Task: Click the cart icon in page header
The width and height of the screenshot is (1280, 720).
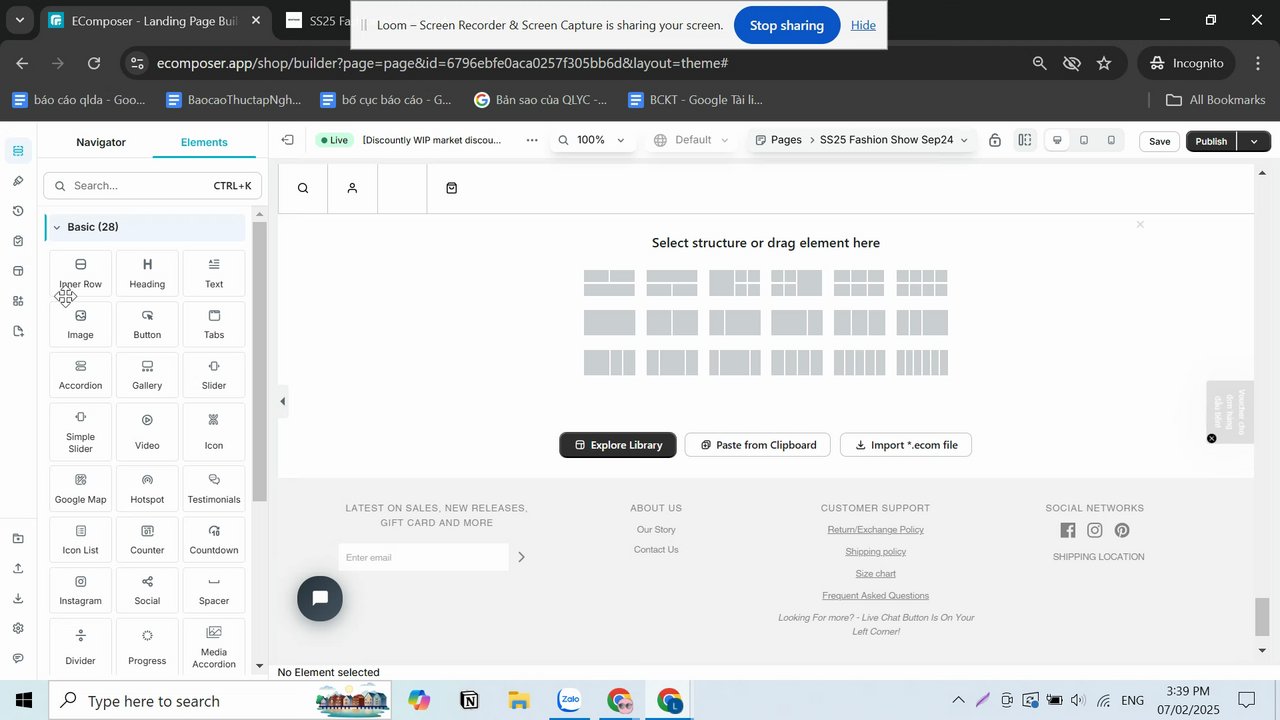Action: point(452,188)
